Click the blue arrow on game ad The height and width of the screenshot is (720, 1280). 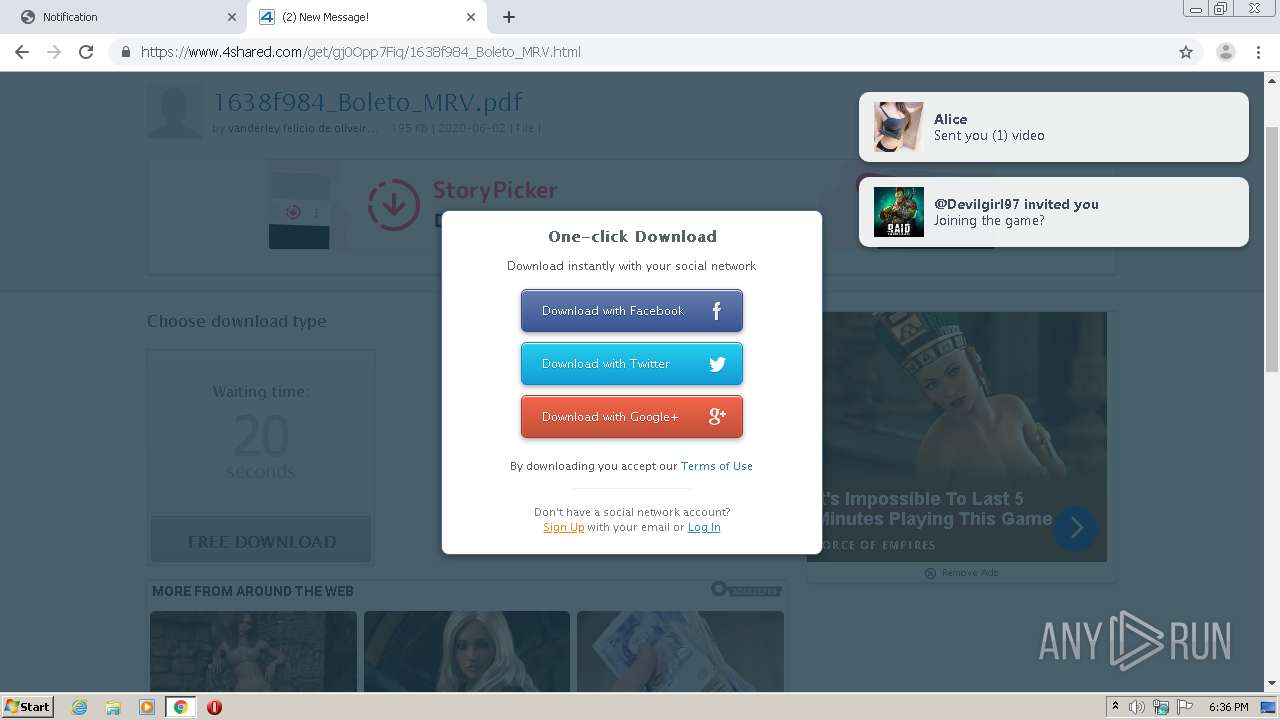click(1075, 528)
